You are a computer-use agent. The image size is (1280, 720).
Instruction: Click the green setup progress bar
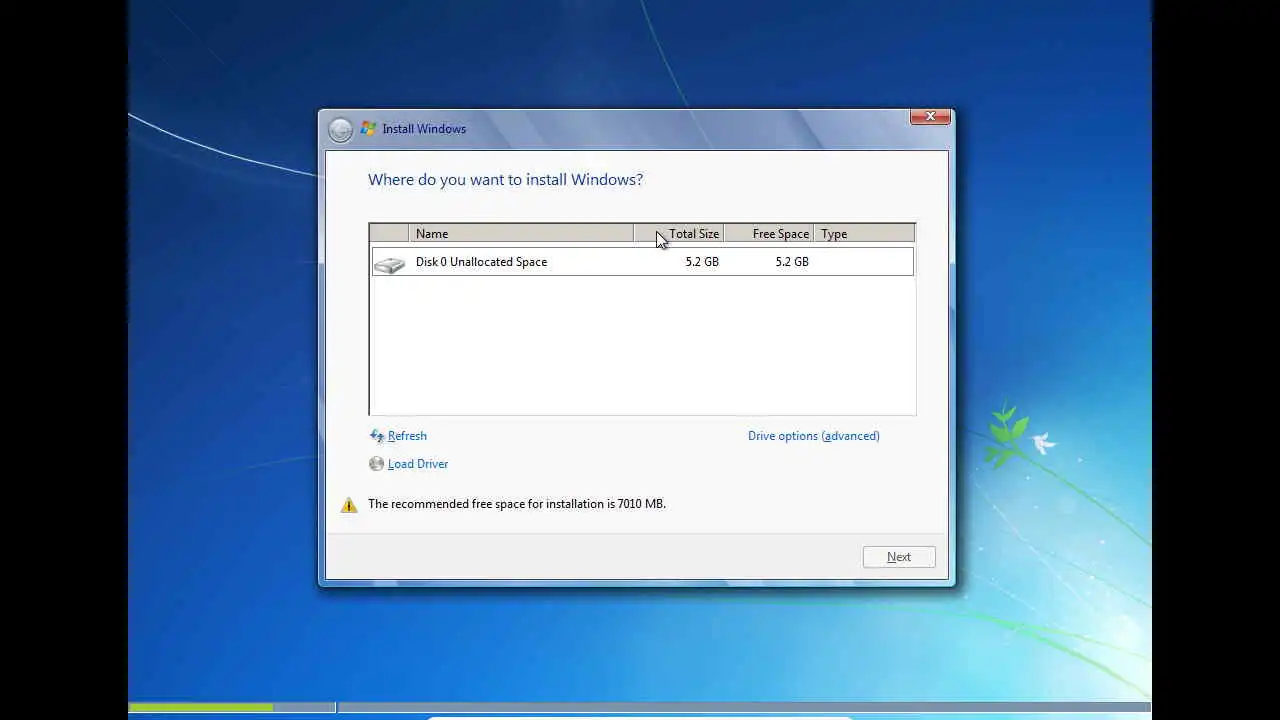pos(201,708)
